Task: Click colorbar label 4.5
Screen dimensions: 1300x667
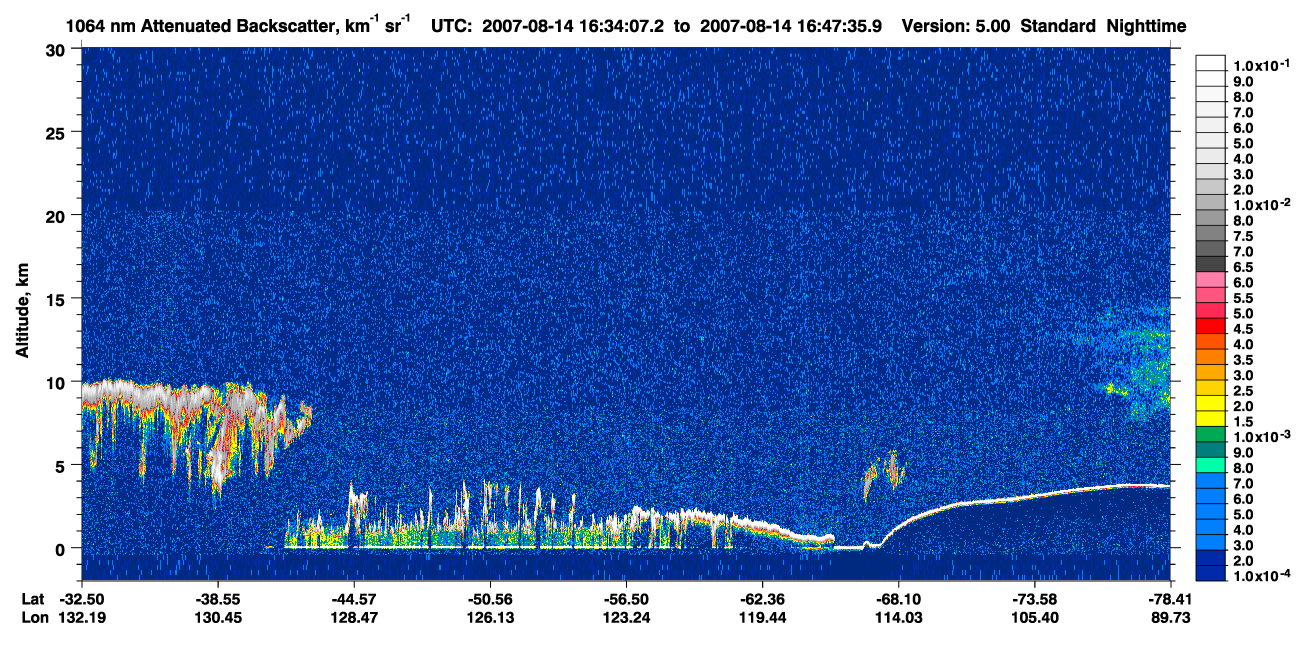Action: click(1242, 329)
